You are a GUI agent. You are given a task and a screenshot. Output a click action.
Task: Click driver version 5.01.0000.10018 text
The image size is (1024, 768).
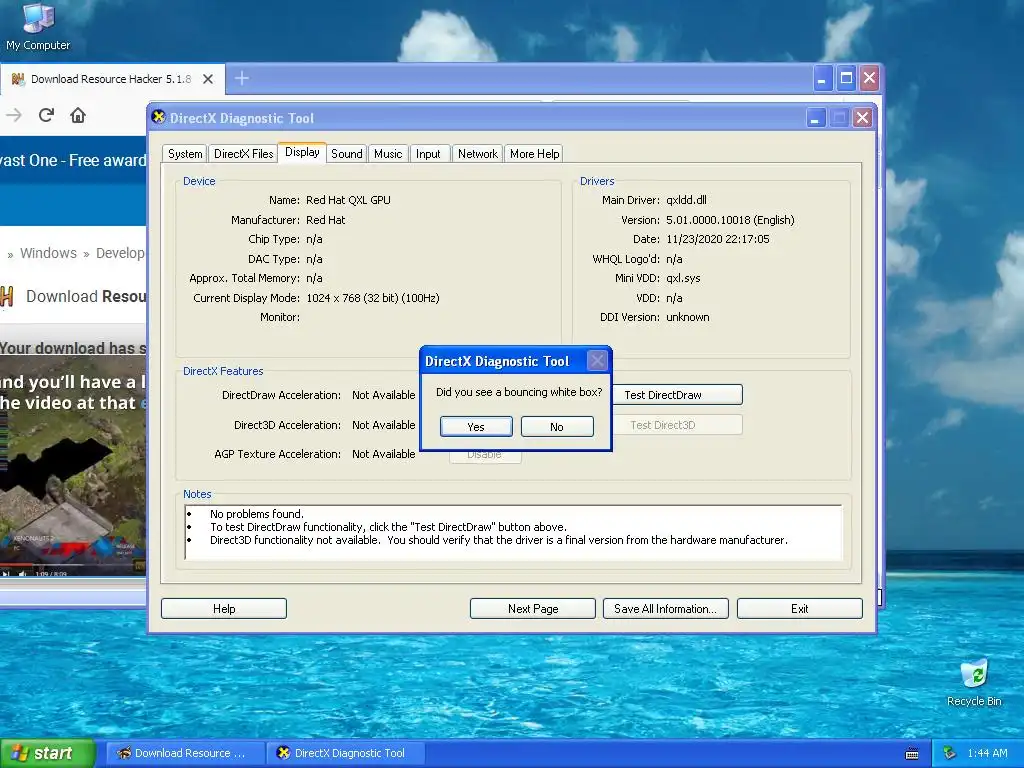pos(730,220)
